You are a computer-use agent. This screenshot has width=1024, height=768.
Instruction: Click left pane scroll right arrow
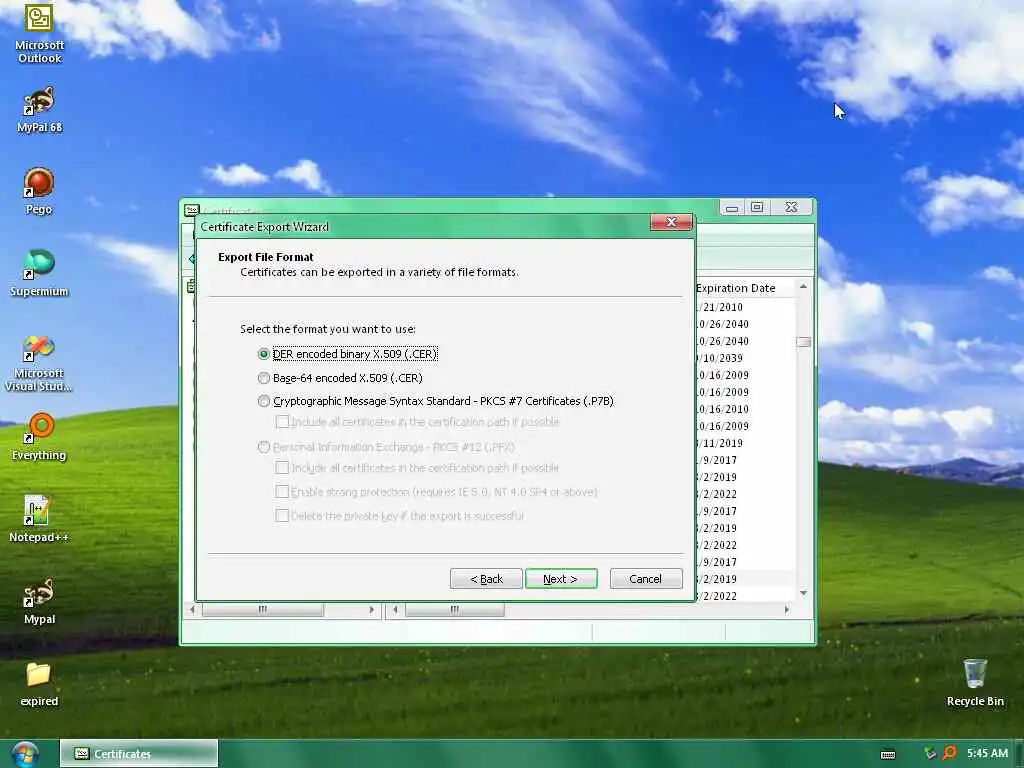372,610
